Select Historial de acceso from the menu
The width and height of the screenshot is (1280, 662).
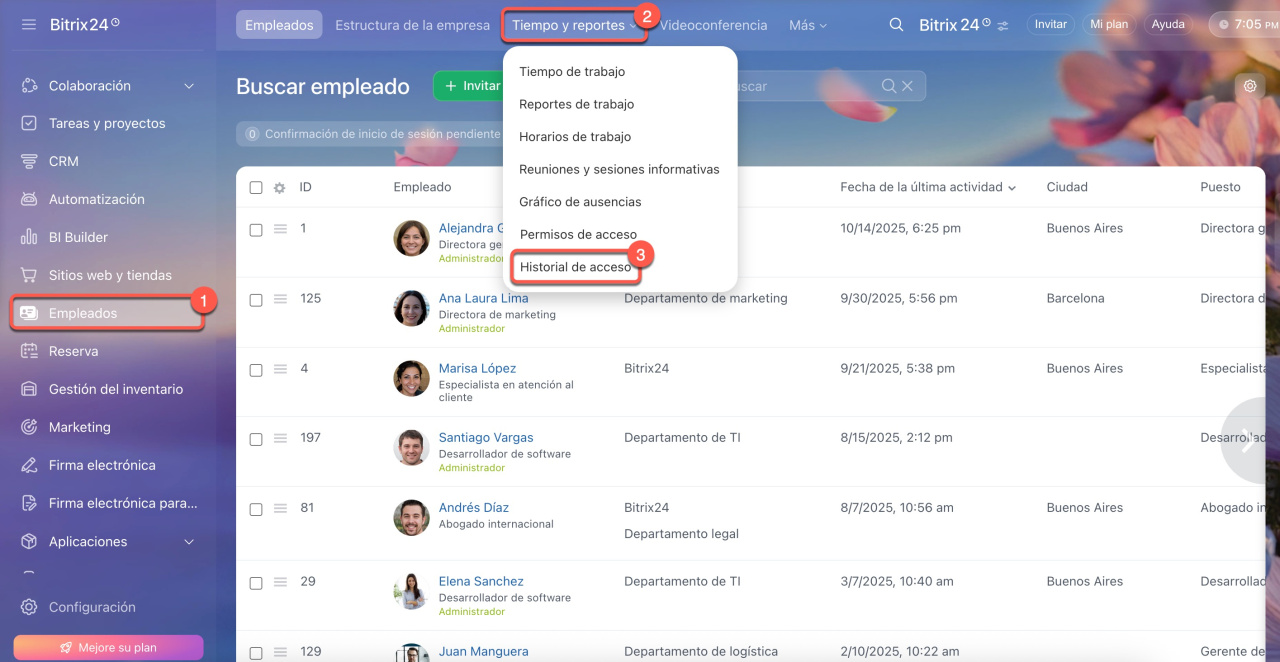576,267
